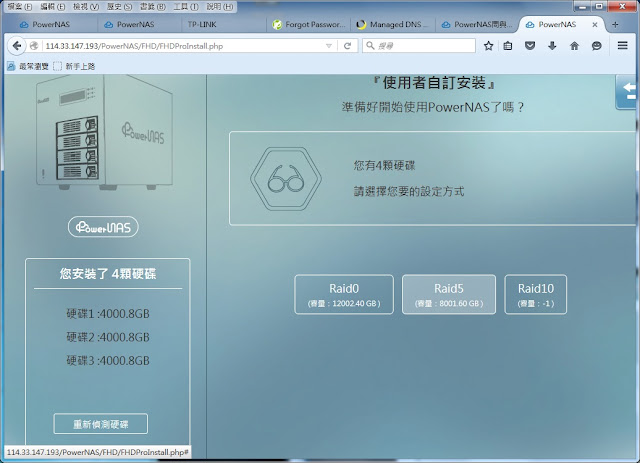The width and height of the screenshot is (640, 463).
Task: Click the 使用者自訂安裝 title
Action: (x=434, y=83)
